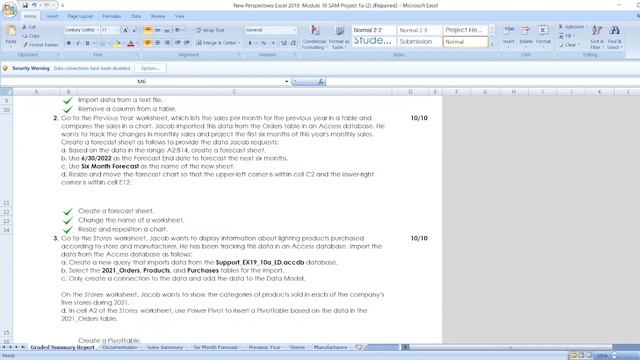Open the Name Box dropdown arrow
This screenshot has width=640, height=360.
tap(286, 82)
